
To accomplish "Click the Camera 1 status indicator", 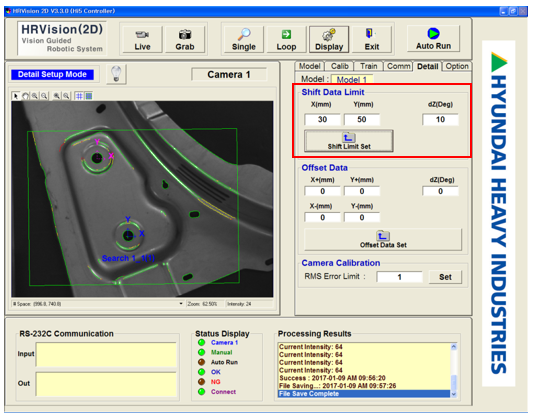I will 201,343.
